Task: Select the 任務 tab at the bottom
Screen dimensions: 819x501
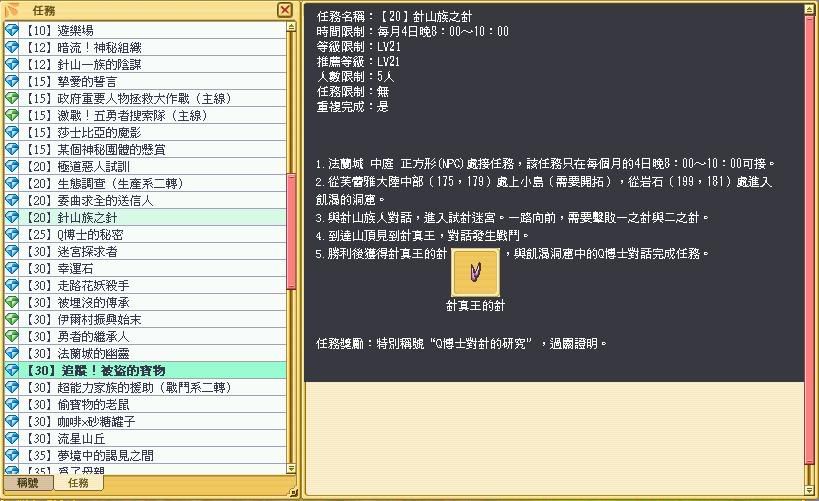Action: [x=77, y=483]
